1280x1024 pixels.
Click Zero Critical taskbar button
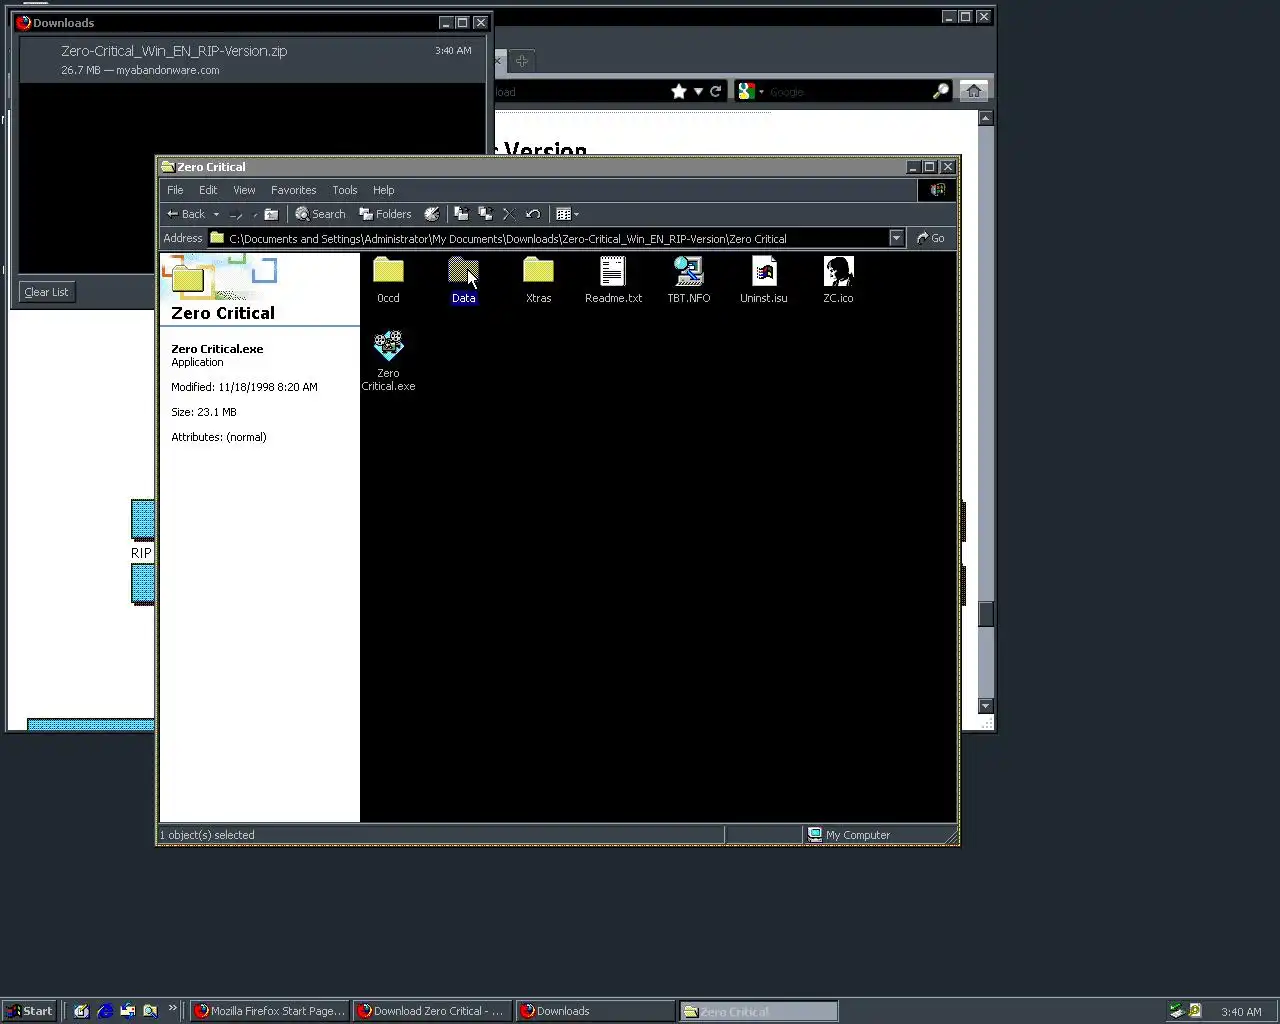tap(759, 1011)
